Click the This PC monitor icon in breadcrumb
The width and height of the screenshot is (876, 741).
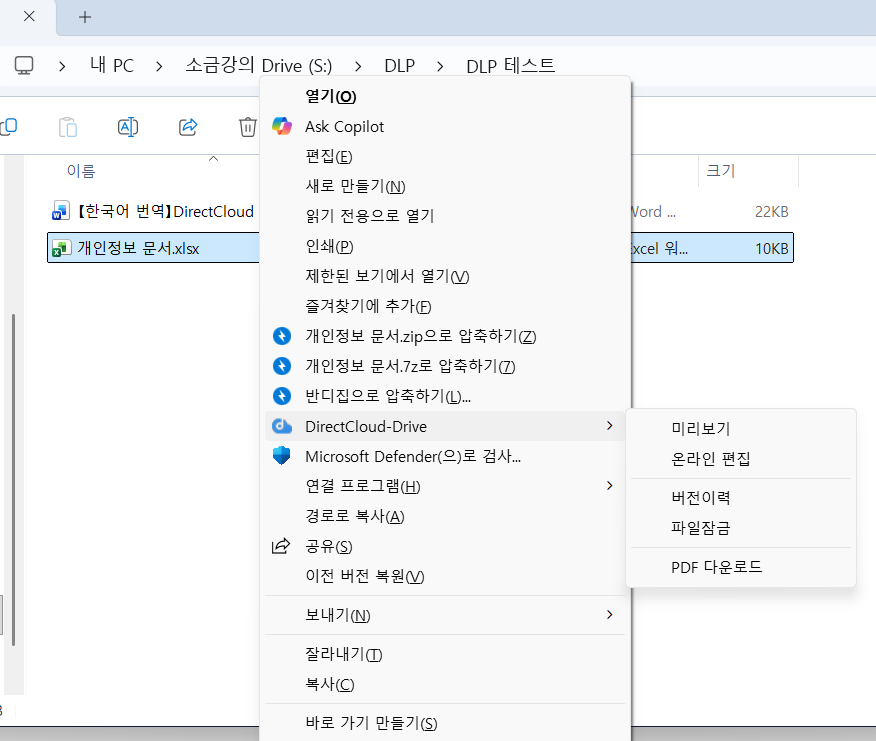[x=24, y=65]
